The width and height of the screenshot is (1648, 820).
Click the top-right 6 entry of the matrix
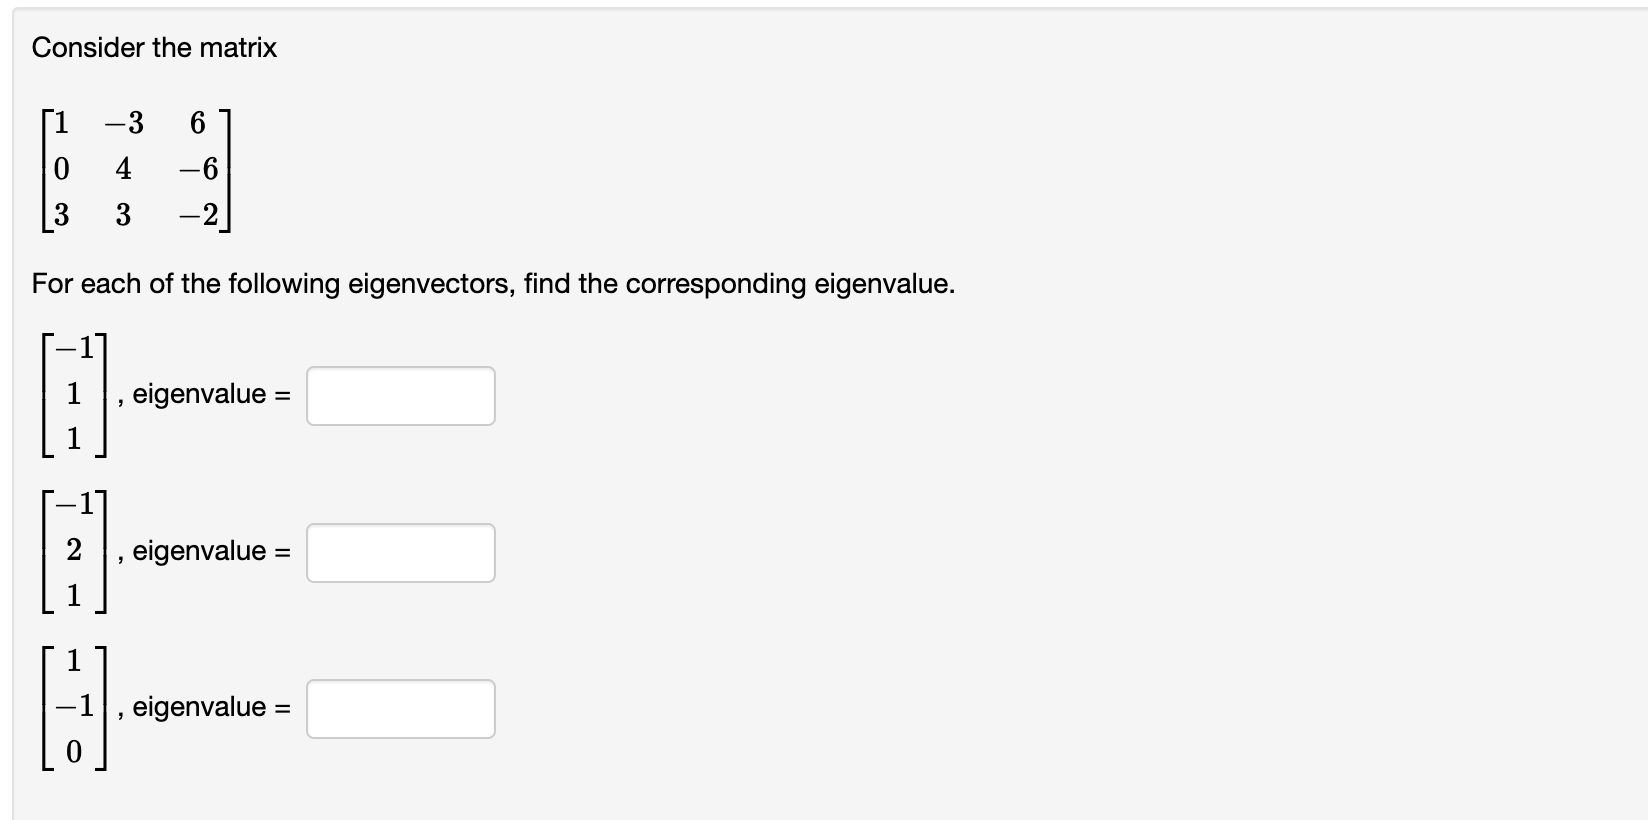197,123
